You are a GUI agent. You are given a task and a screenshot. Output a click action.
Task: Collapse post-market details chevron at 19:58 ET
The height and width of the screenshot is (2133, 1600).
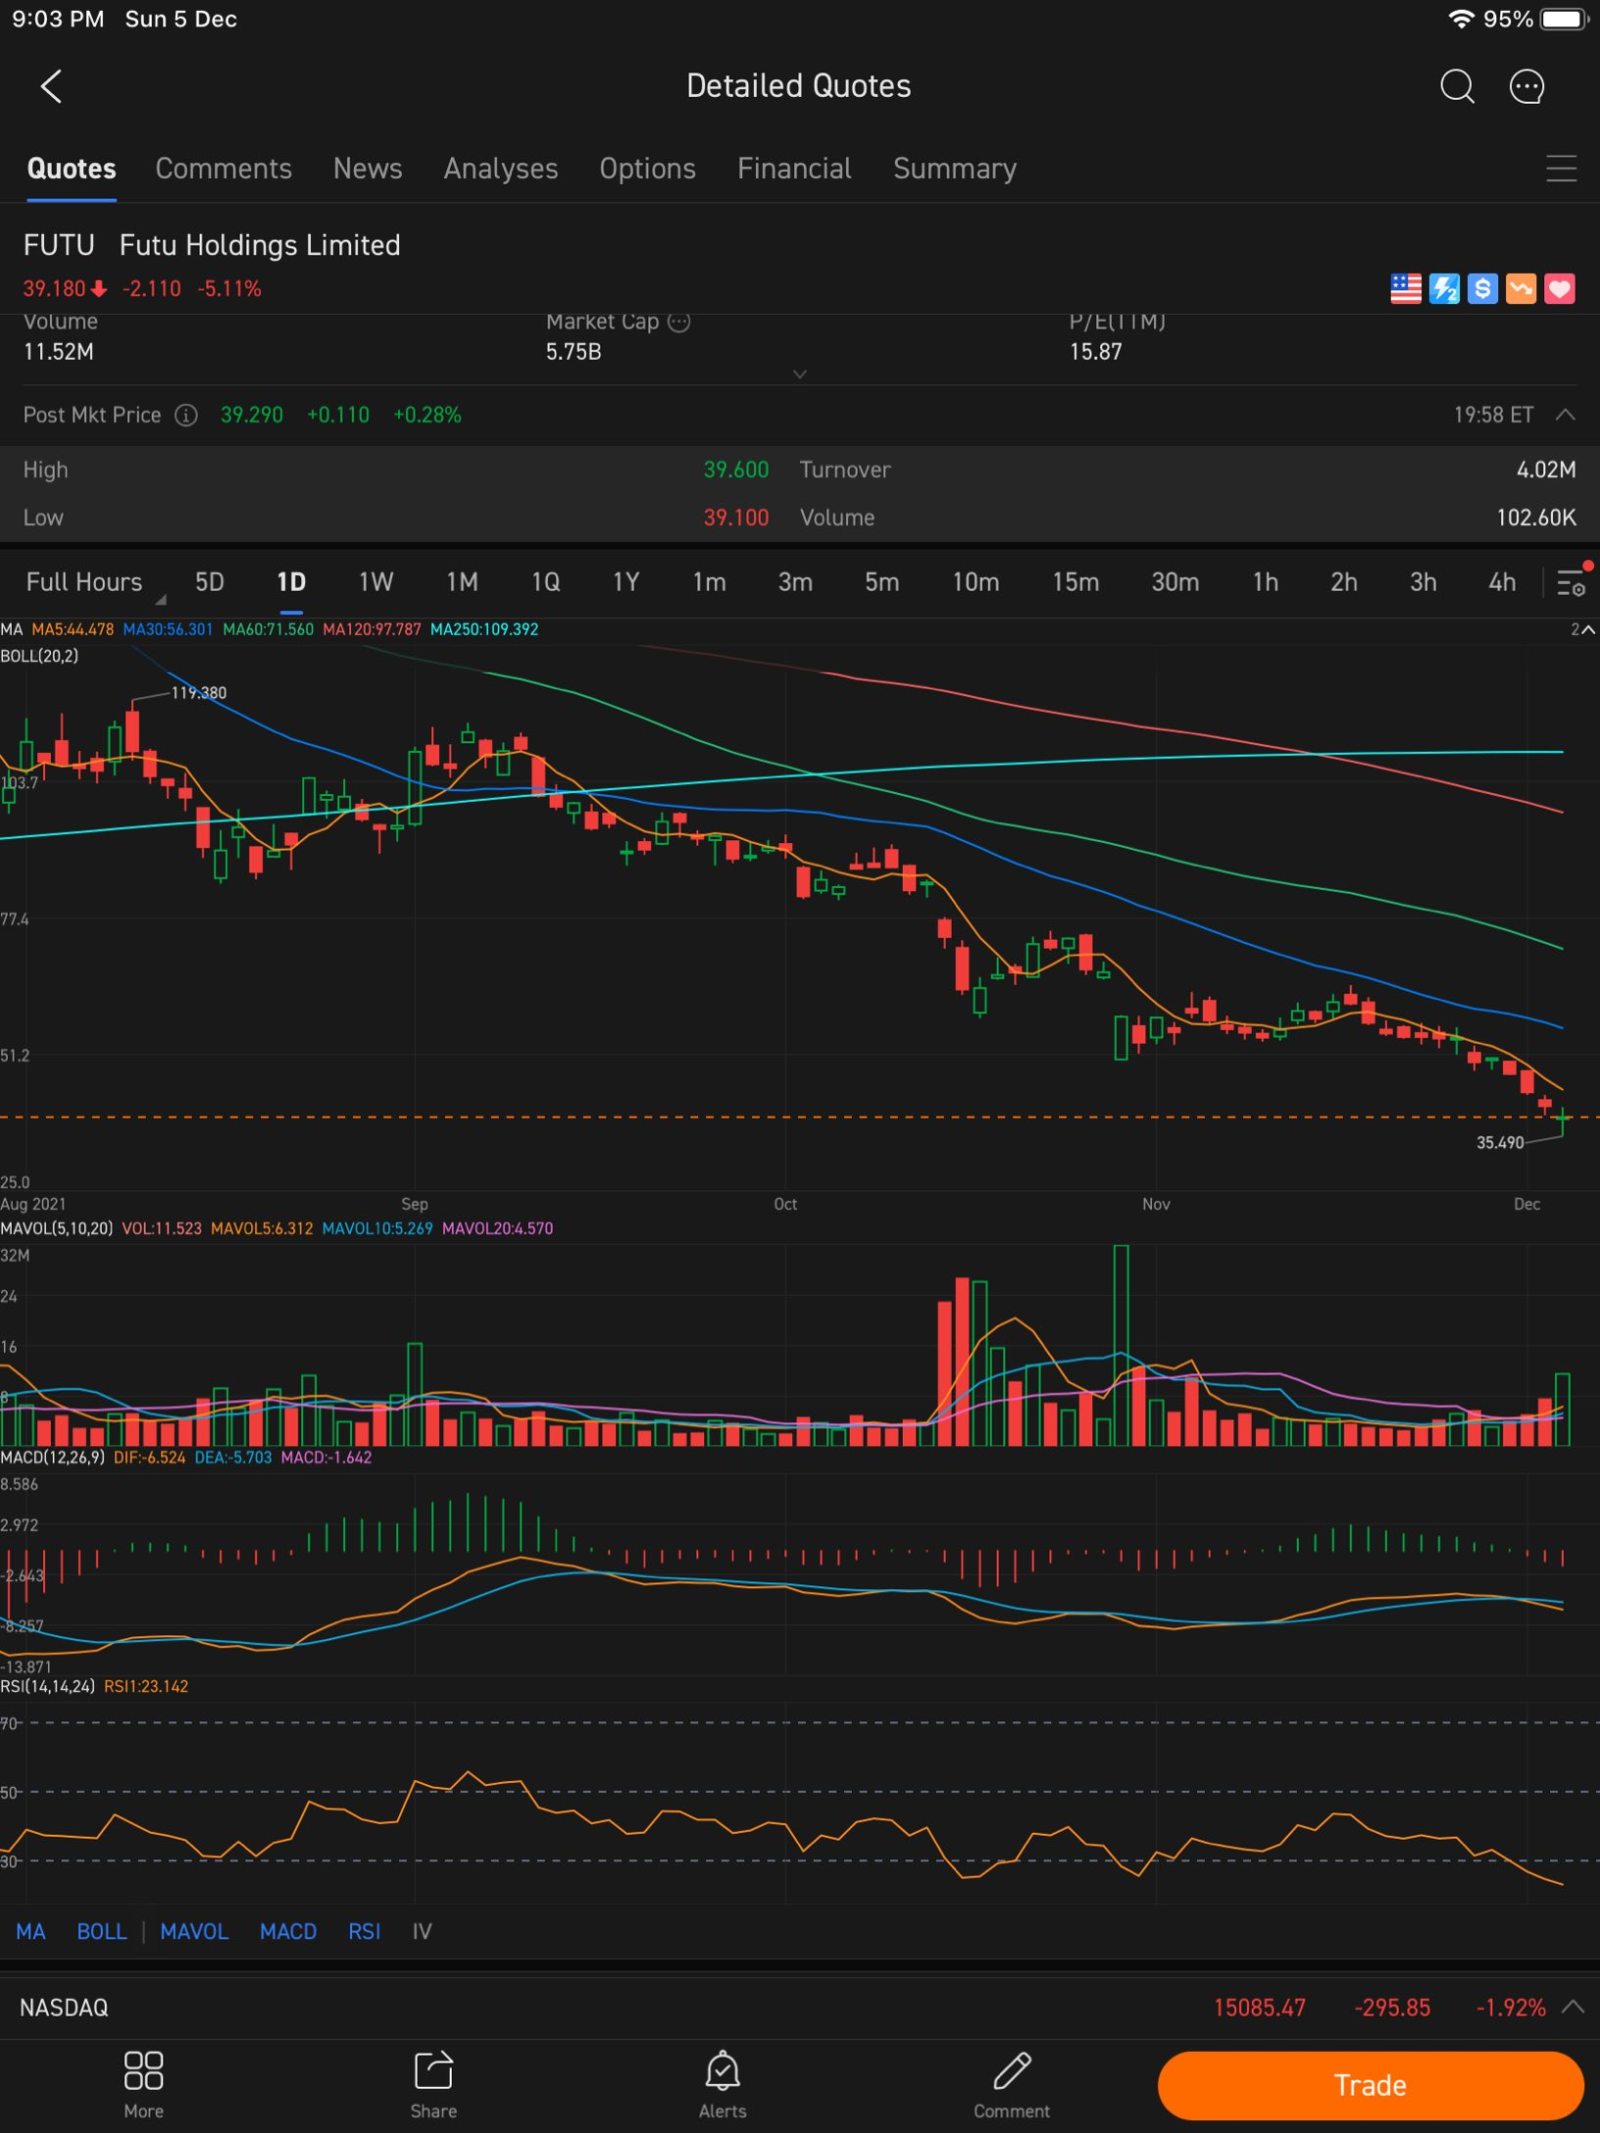(x=1566, y=415)
